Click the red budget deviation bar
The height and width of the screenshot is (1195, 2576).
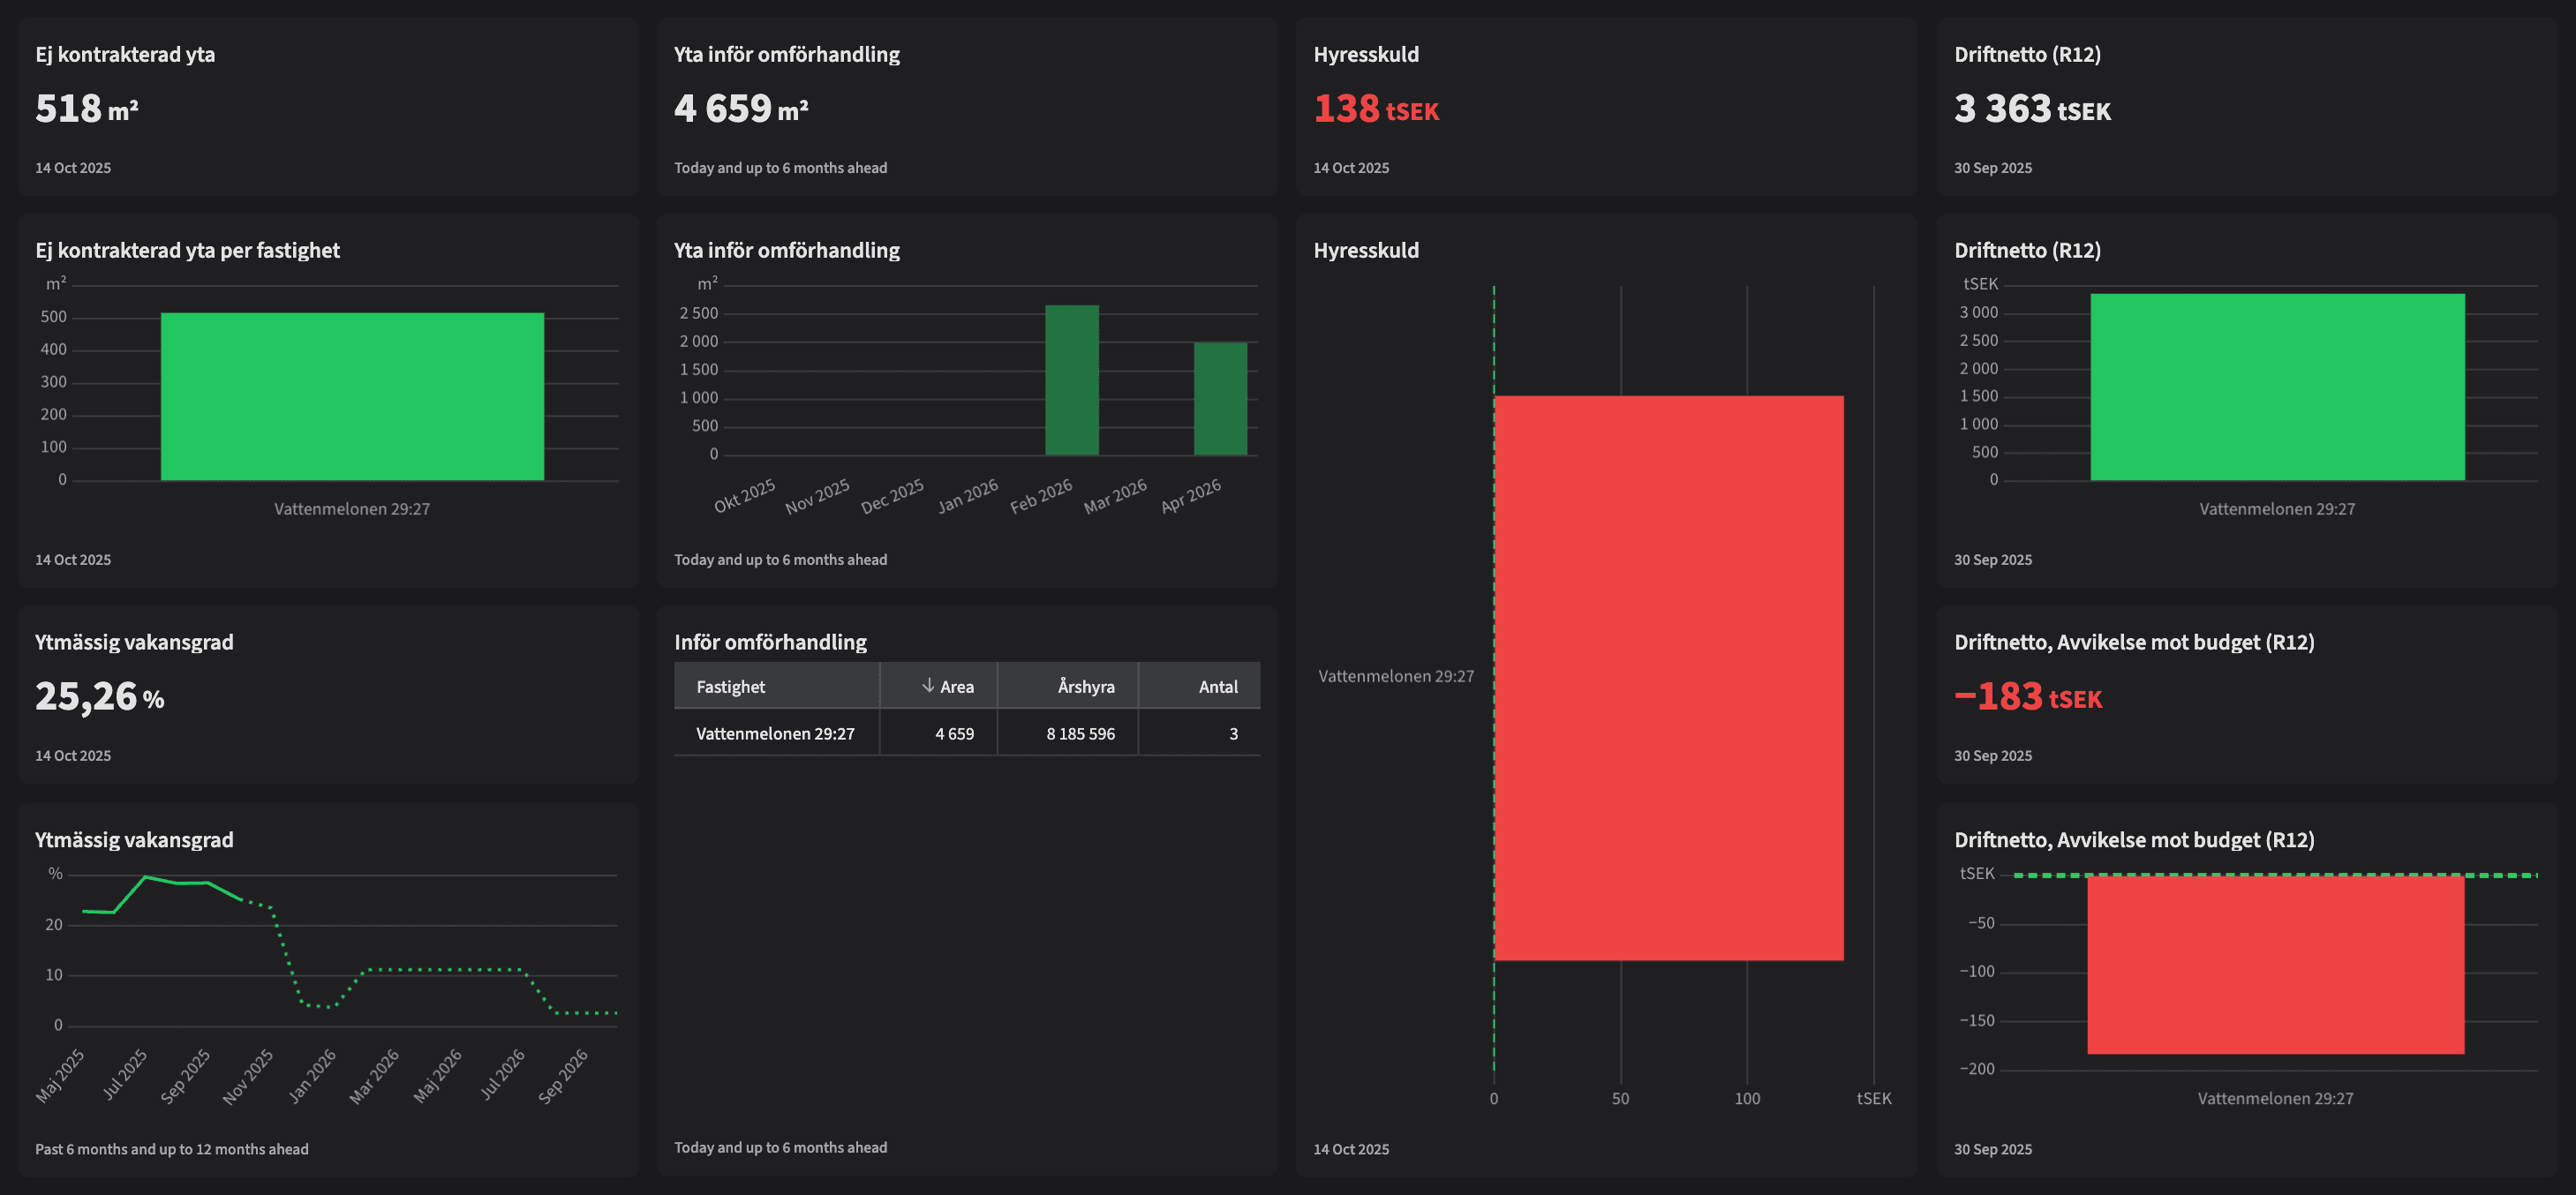(x=2275, y=964)
